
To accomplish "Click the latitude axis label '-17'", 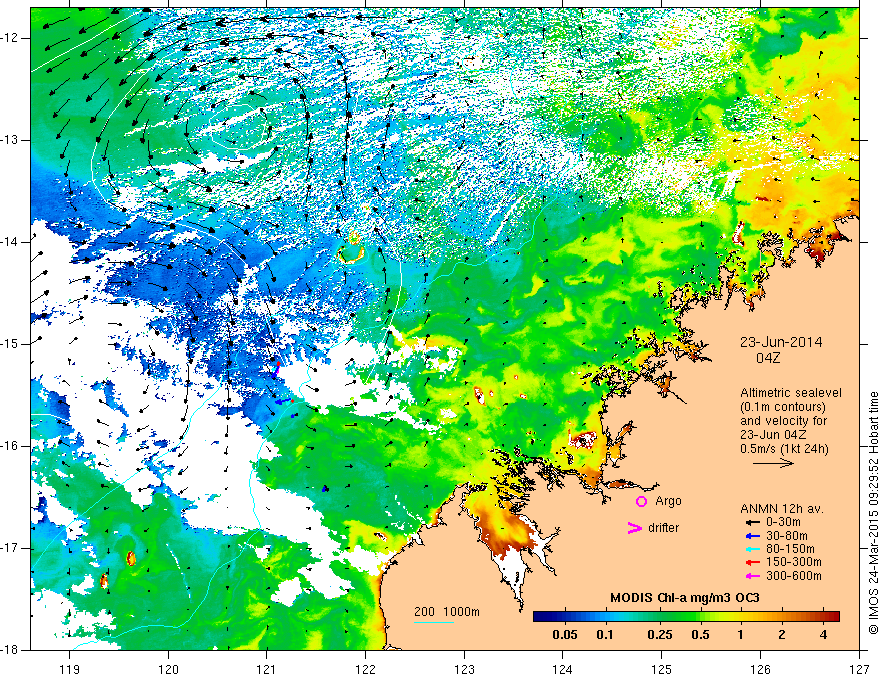I will click(10, 548).
